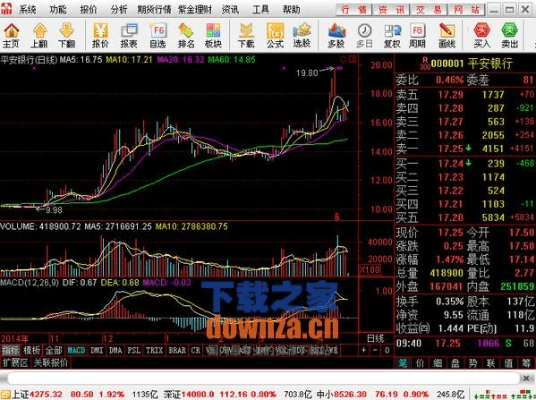This screenshot has height=400, width=536.
Task: Click the 日线 daily period label
Action: 375,338
